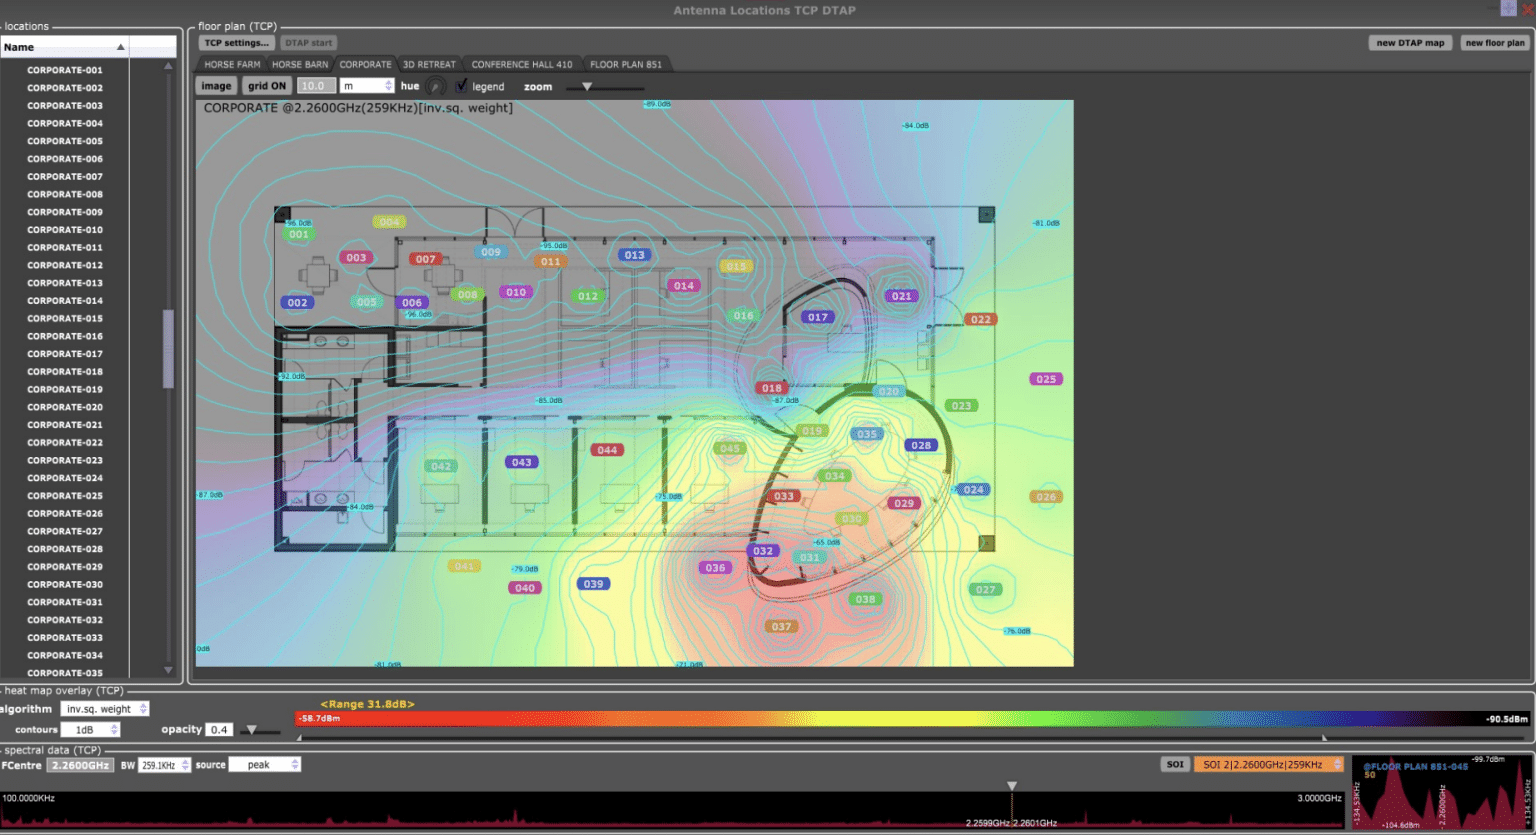Viewport: 1536px width, 835px height.
Task: Change the source dropdown from peak
Action: [264, 763]
